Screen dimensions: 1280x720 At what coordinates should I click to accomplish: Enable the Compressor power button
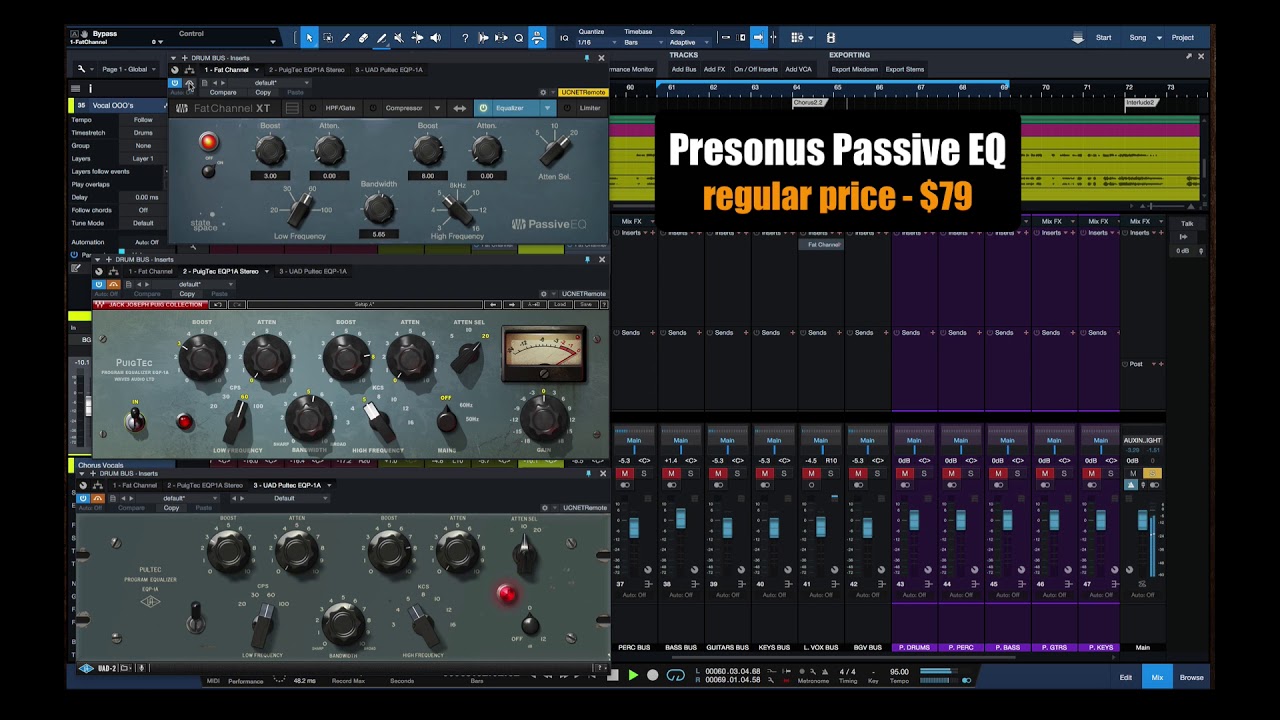pos(373,108)
